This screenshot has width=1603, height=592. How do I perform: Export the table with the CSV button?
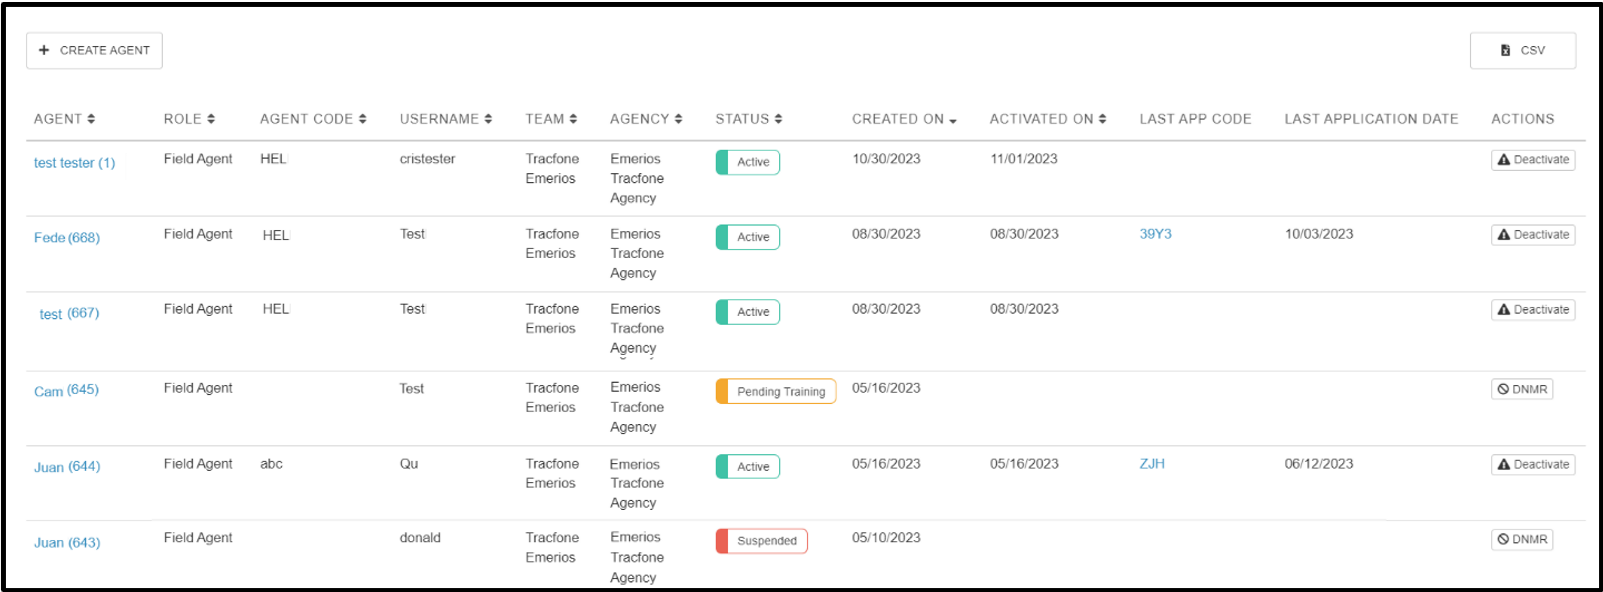tap(1522, 50)
